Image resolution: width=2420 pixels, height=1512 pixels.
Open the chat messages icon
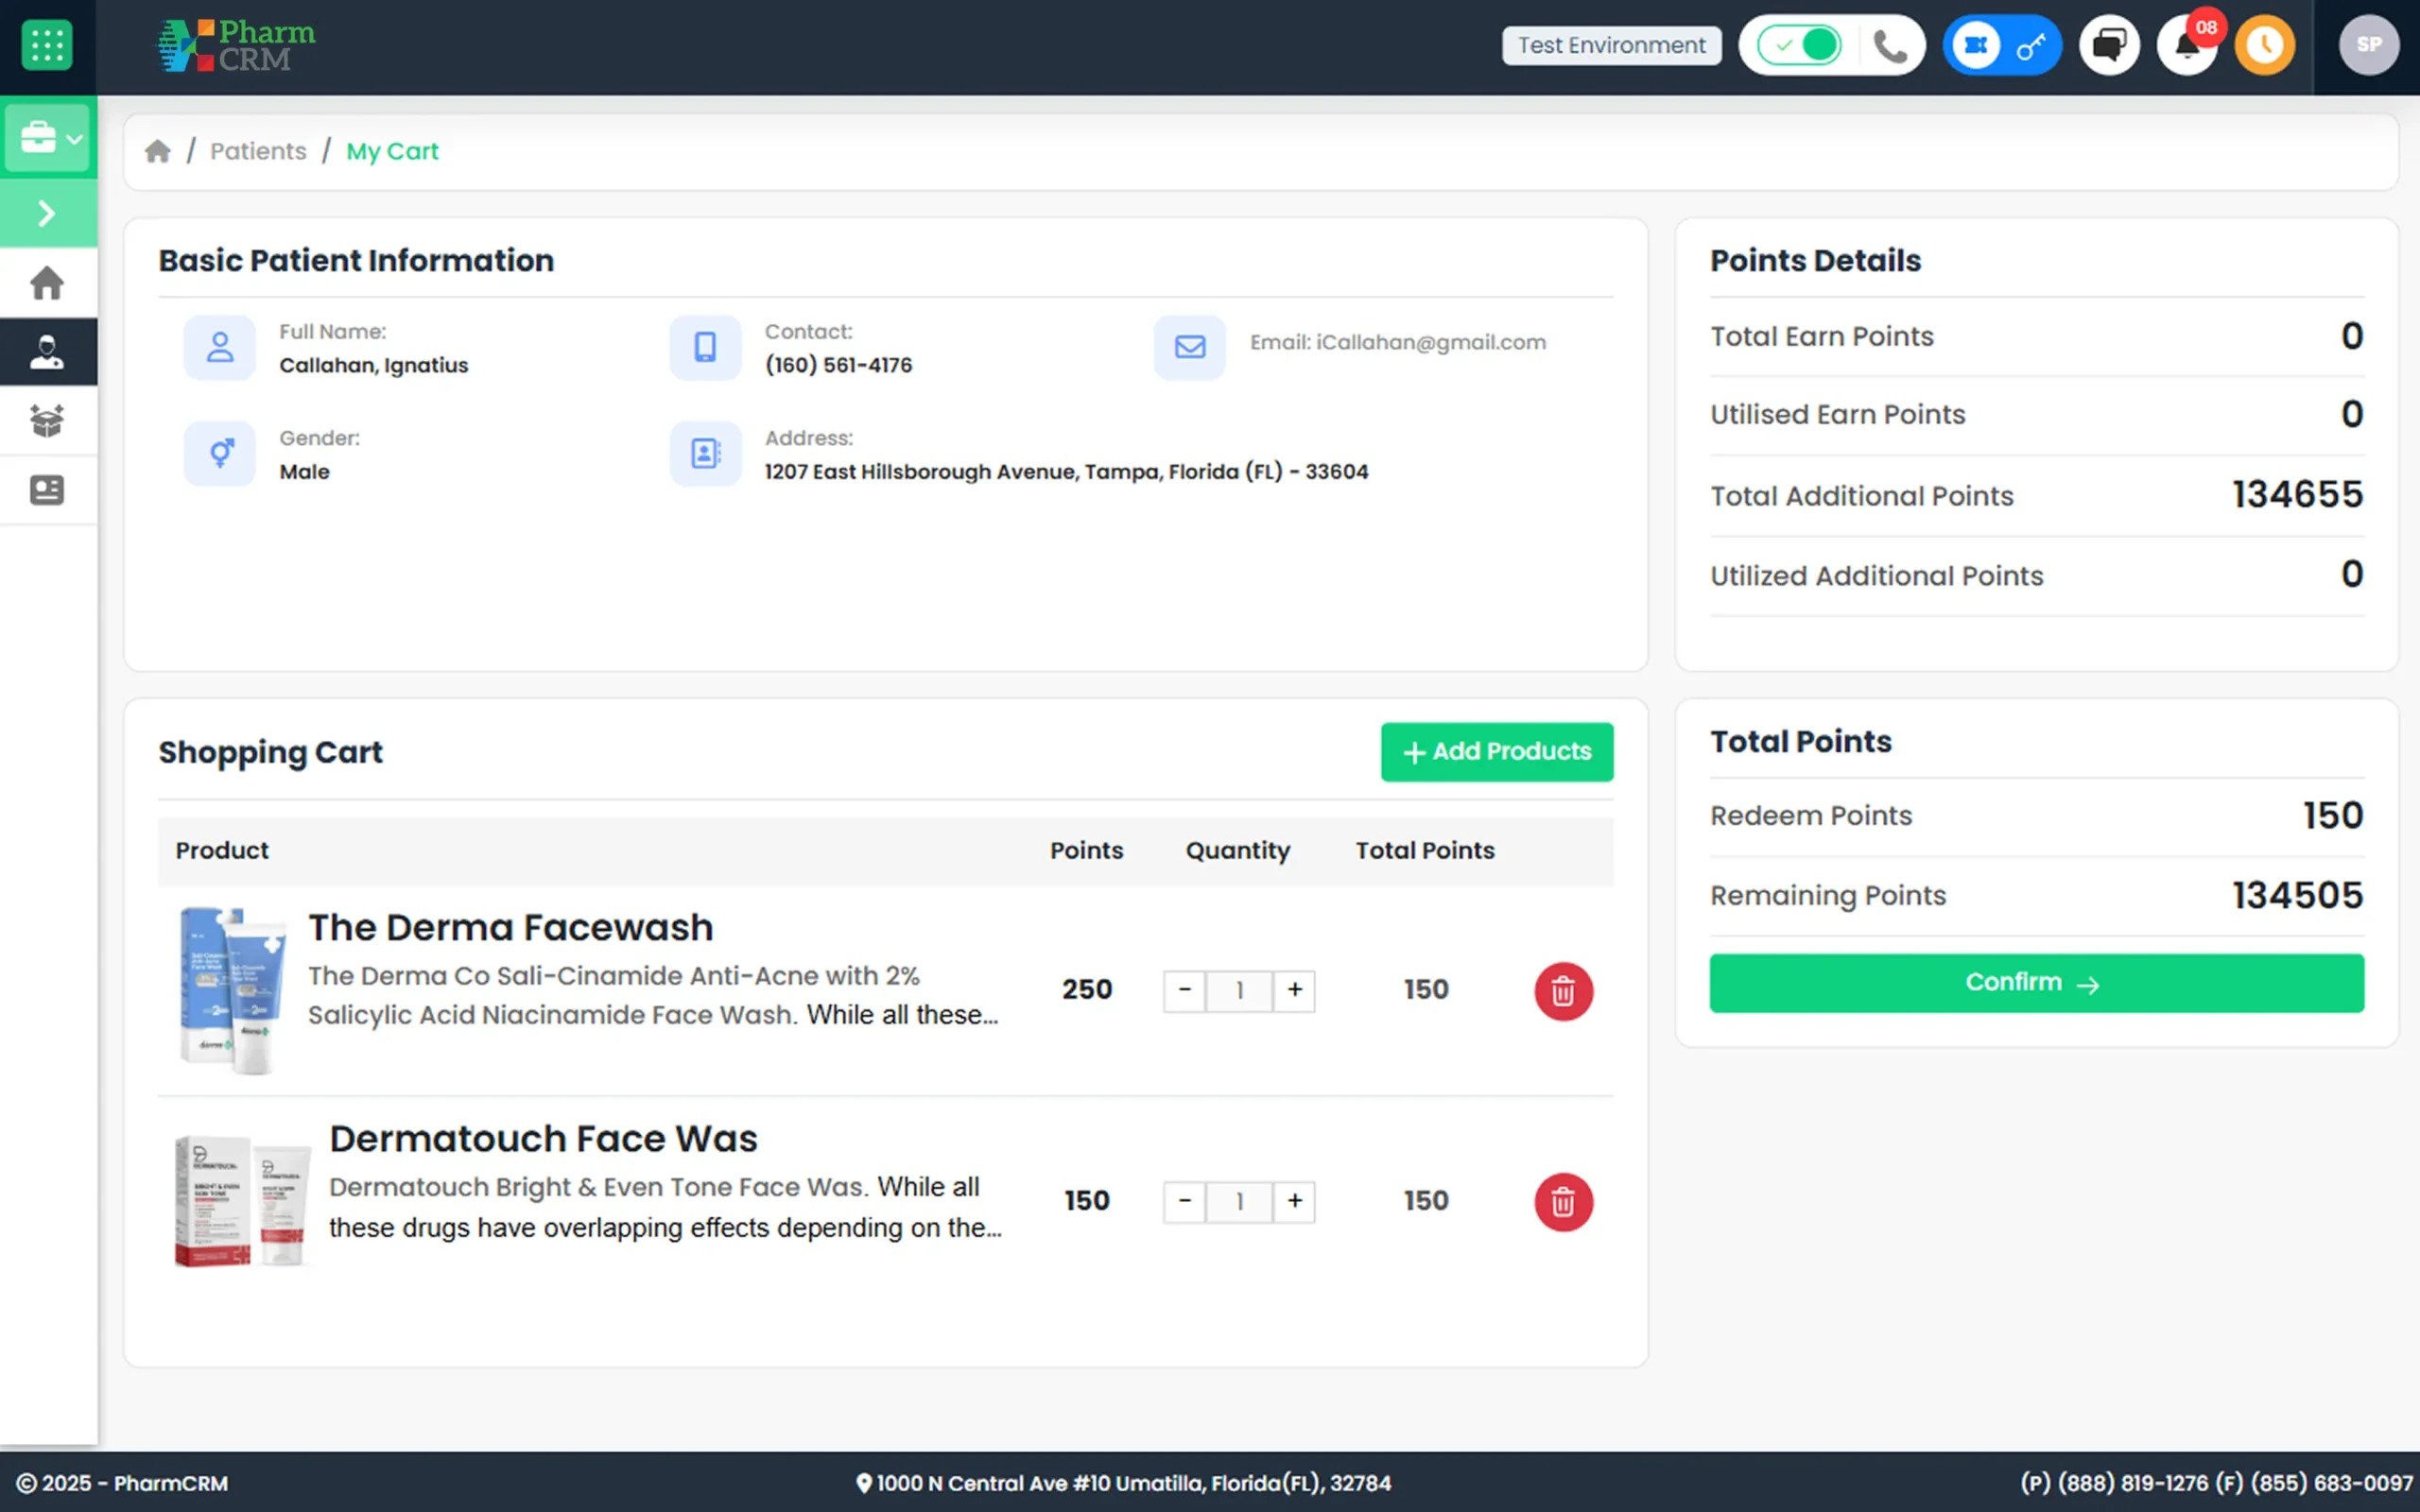coord(2109,45)
